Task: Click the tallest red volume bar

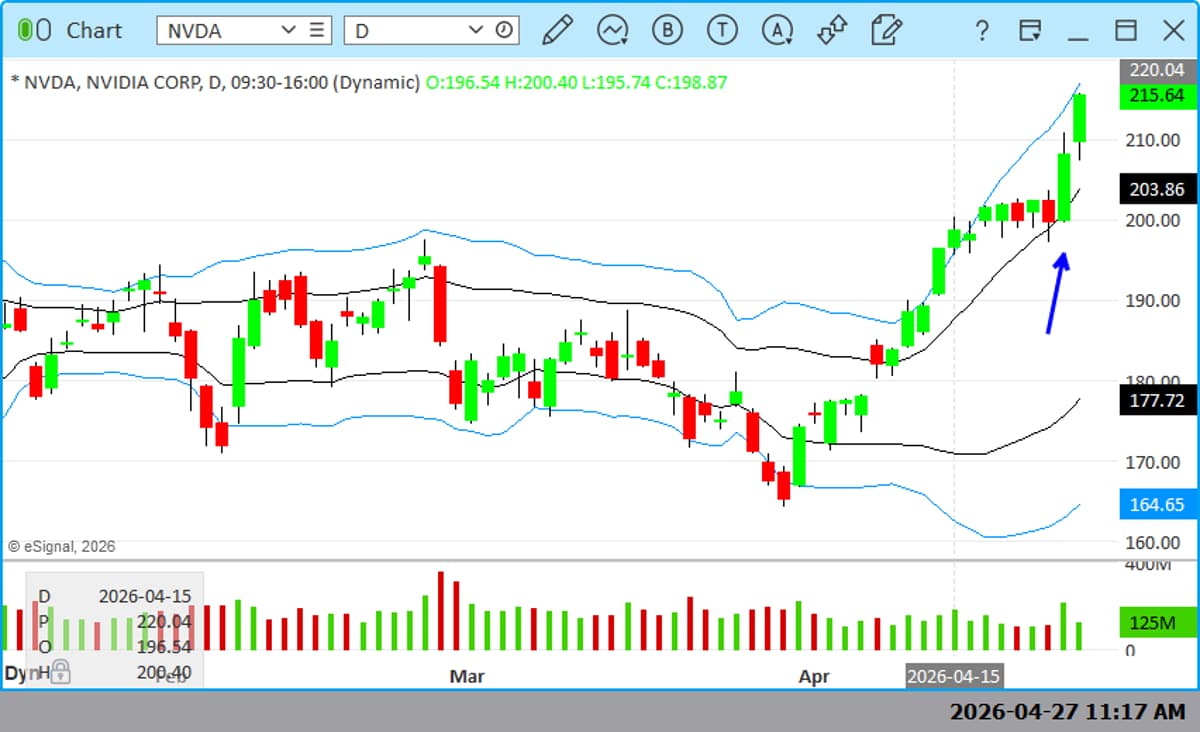Action: pyautogui.click(x=440, y=611)
